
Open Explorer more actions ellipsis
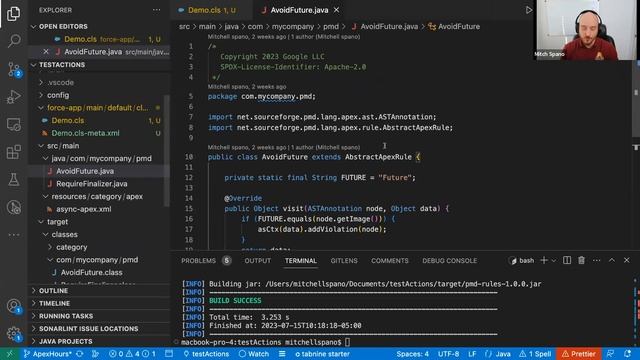[x=156, y=10]
